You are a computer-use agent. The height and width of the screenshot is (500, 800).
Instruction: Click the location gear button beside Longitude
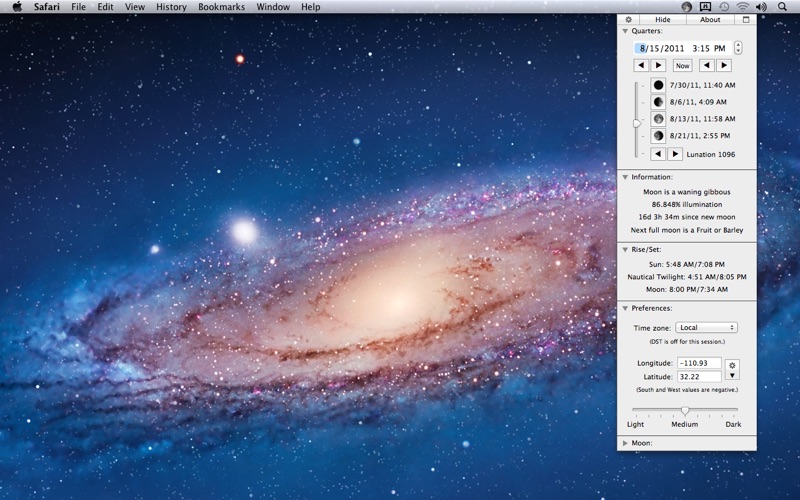click(x=732, y=365)
